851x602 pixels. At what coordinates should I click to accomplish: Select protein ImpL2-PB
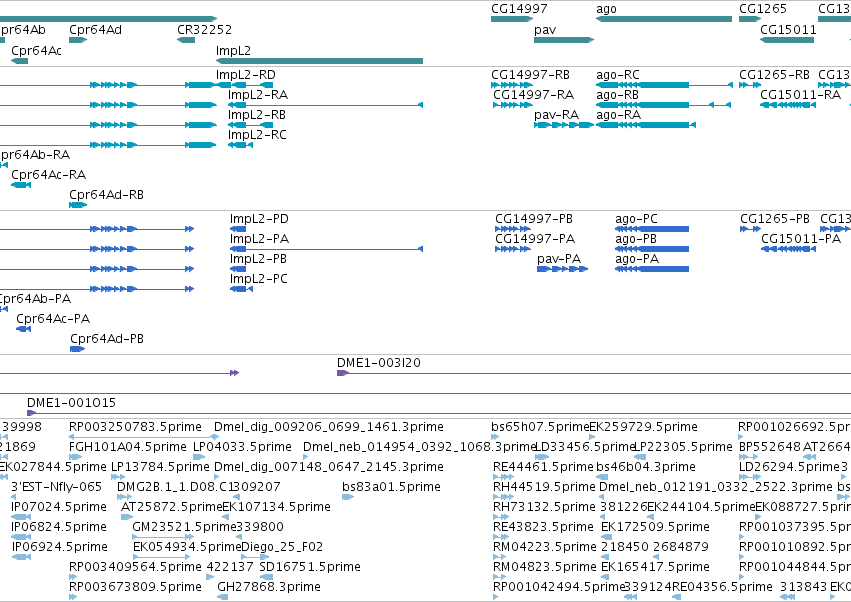tap(258, 259)
